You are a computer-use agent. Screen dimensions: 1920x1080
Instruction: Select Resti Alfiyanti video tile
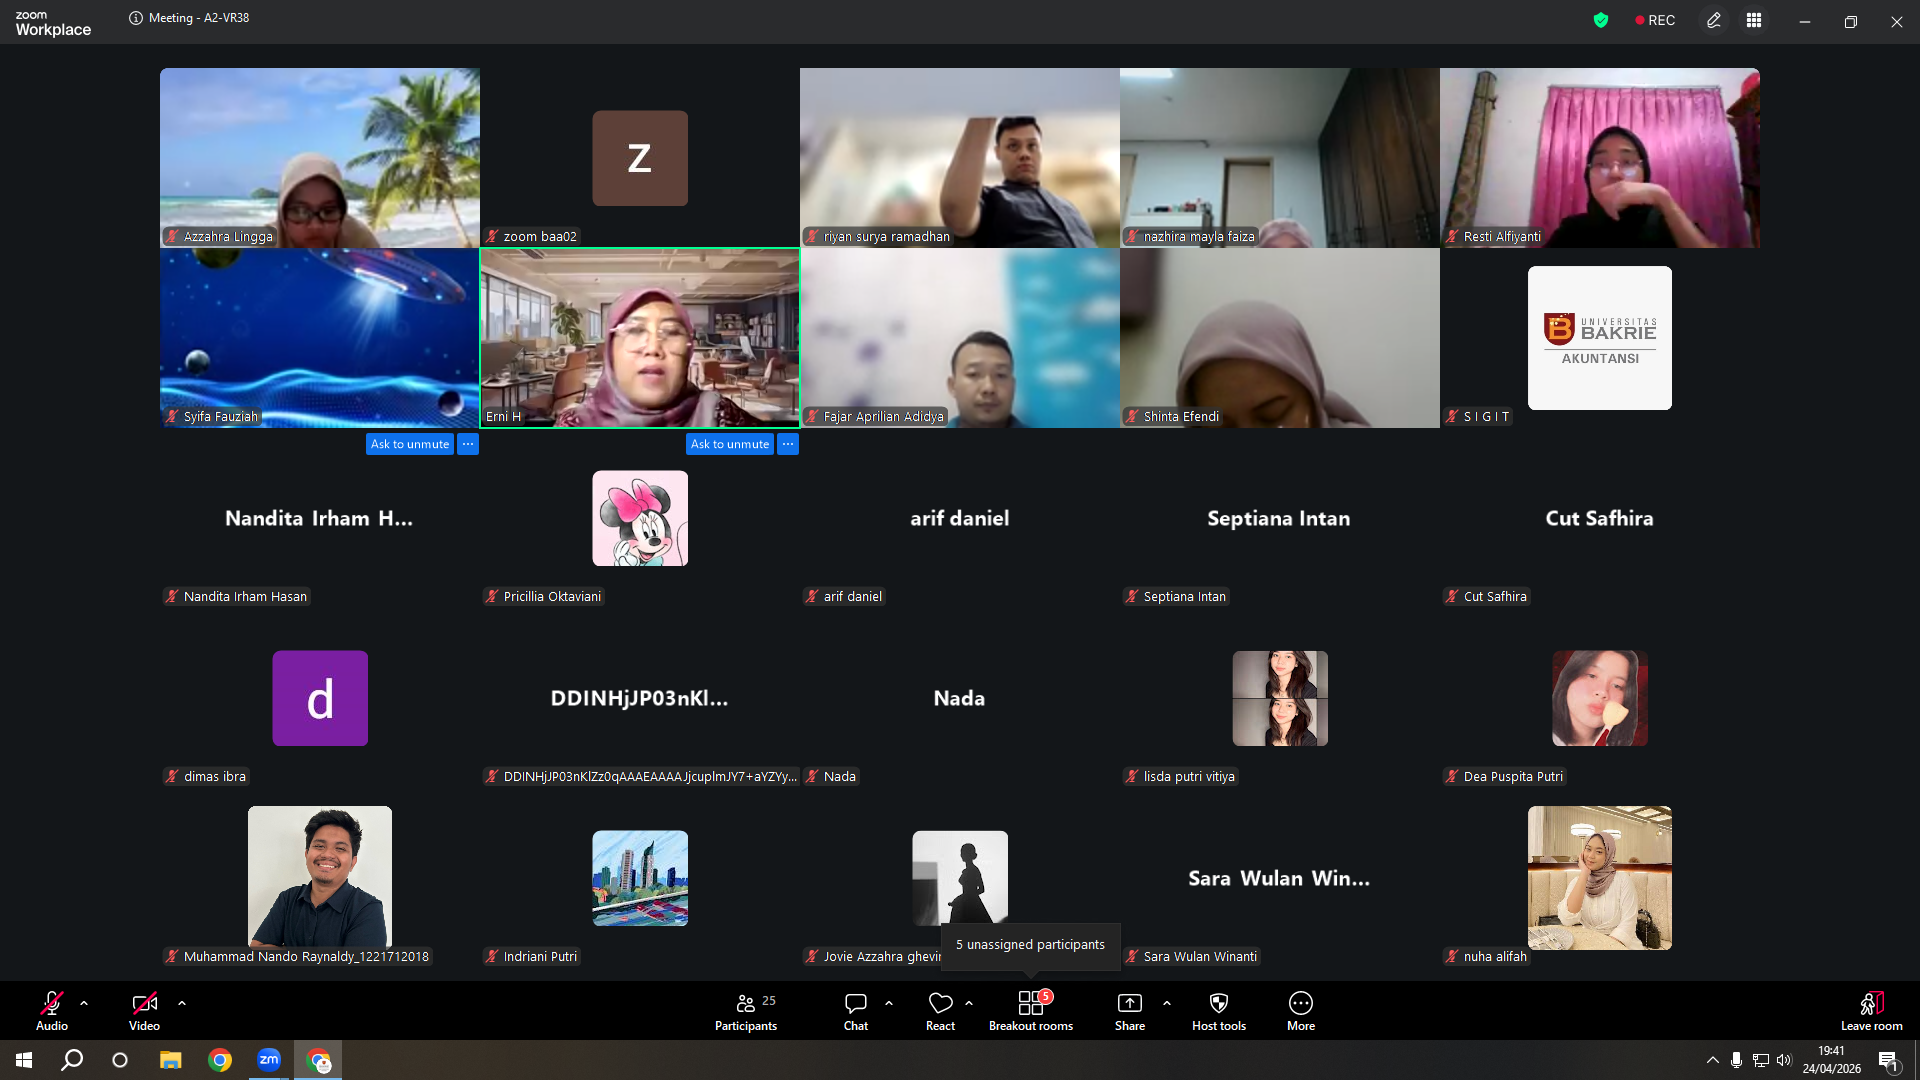click(x=1600, y=158)
